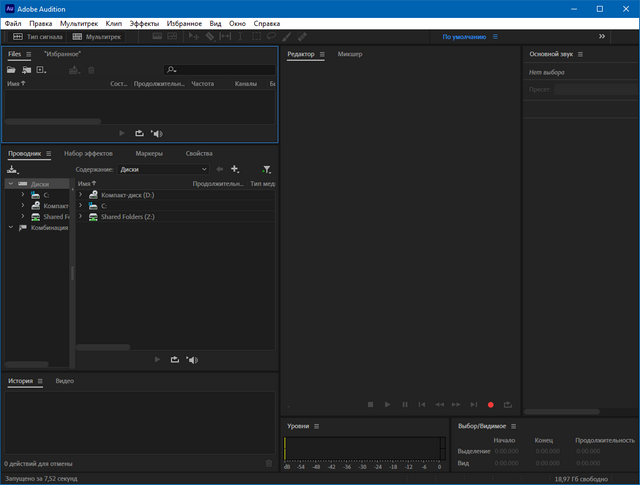640x485 pixels.
Task: Click the levels meter dB scale
Action: coord(363,467)
